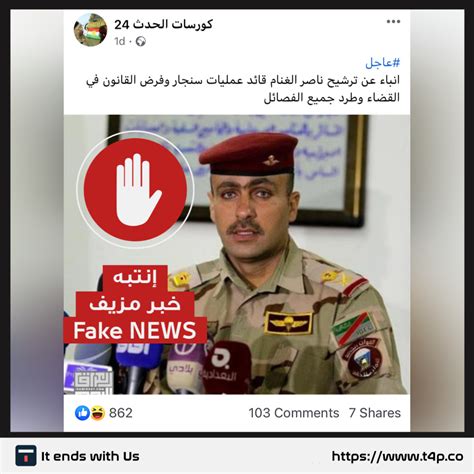The image size is (474, 474).
Task: Click the It ends with Us text
Action: [90, 456]
